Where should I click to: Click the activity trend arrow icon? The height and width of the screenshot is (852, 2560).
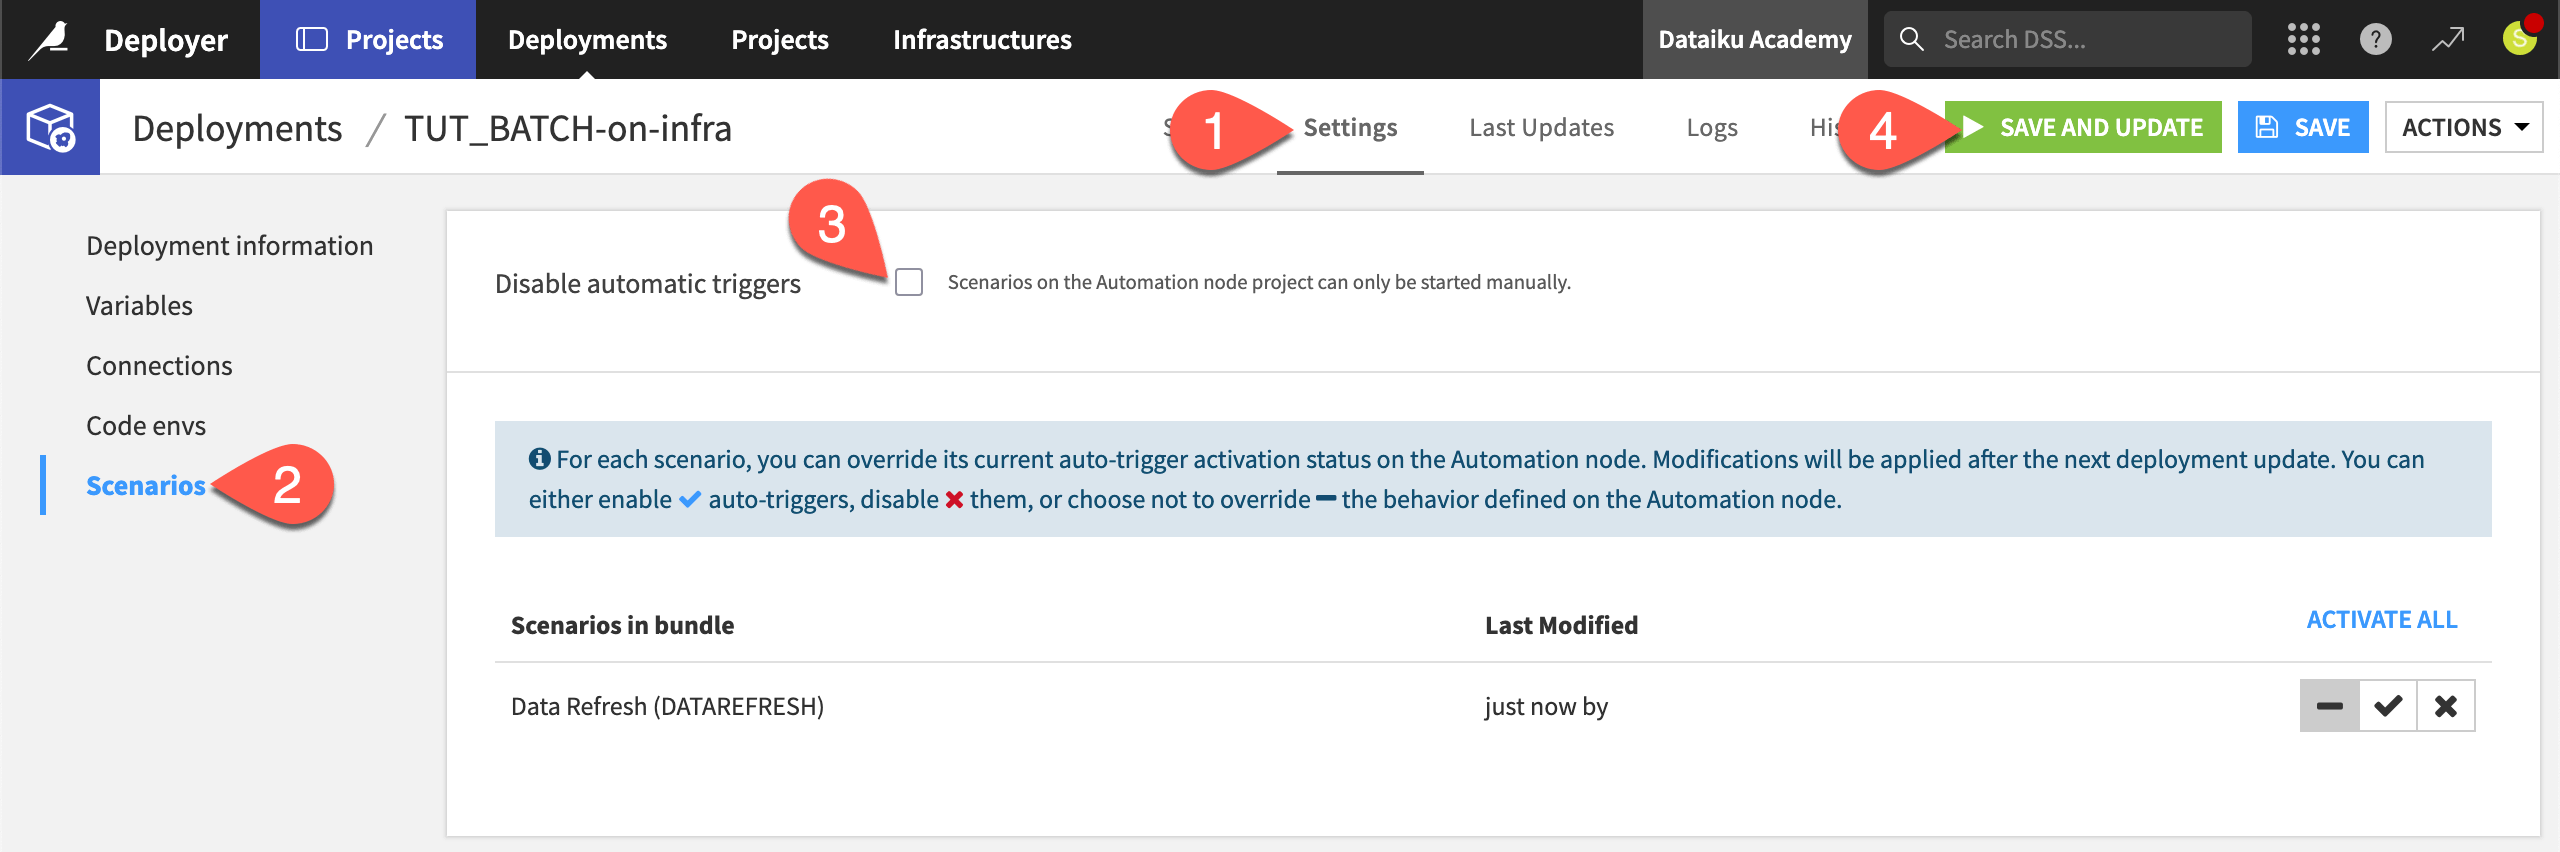(x=2447, y=40)
